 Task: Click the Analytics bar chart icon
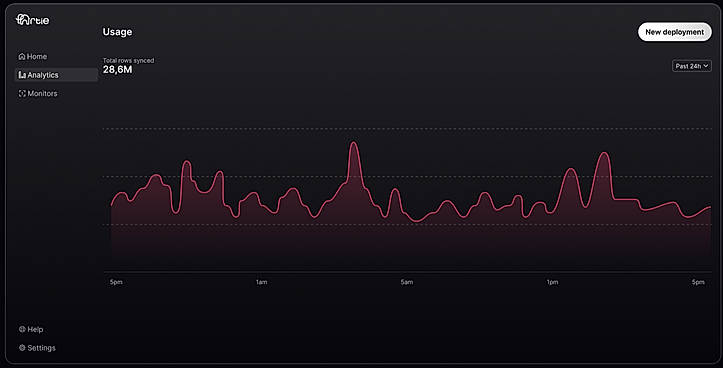[22, 75]
